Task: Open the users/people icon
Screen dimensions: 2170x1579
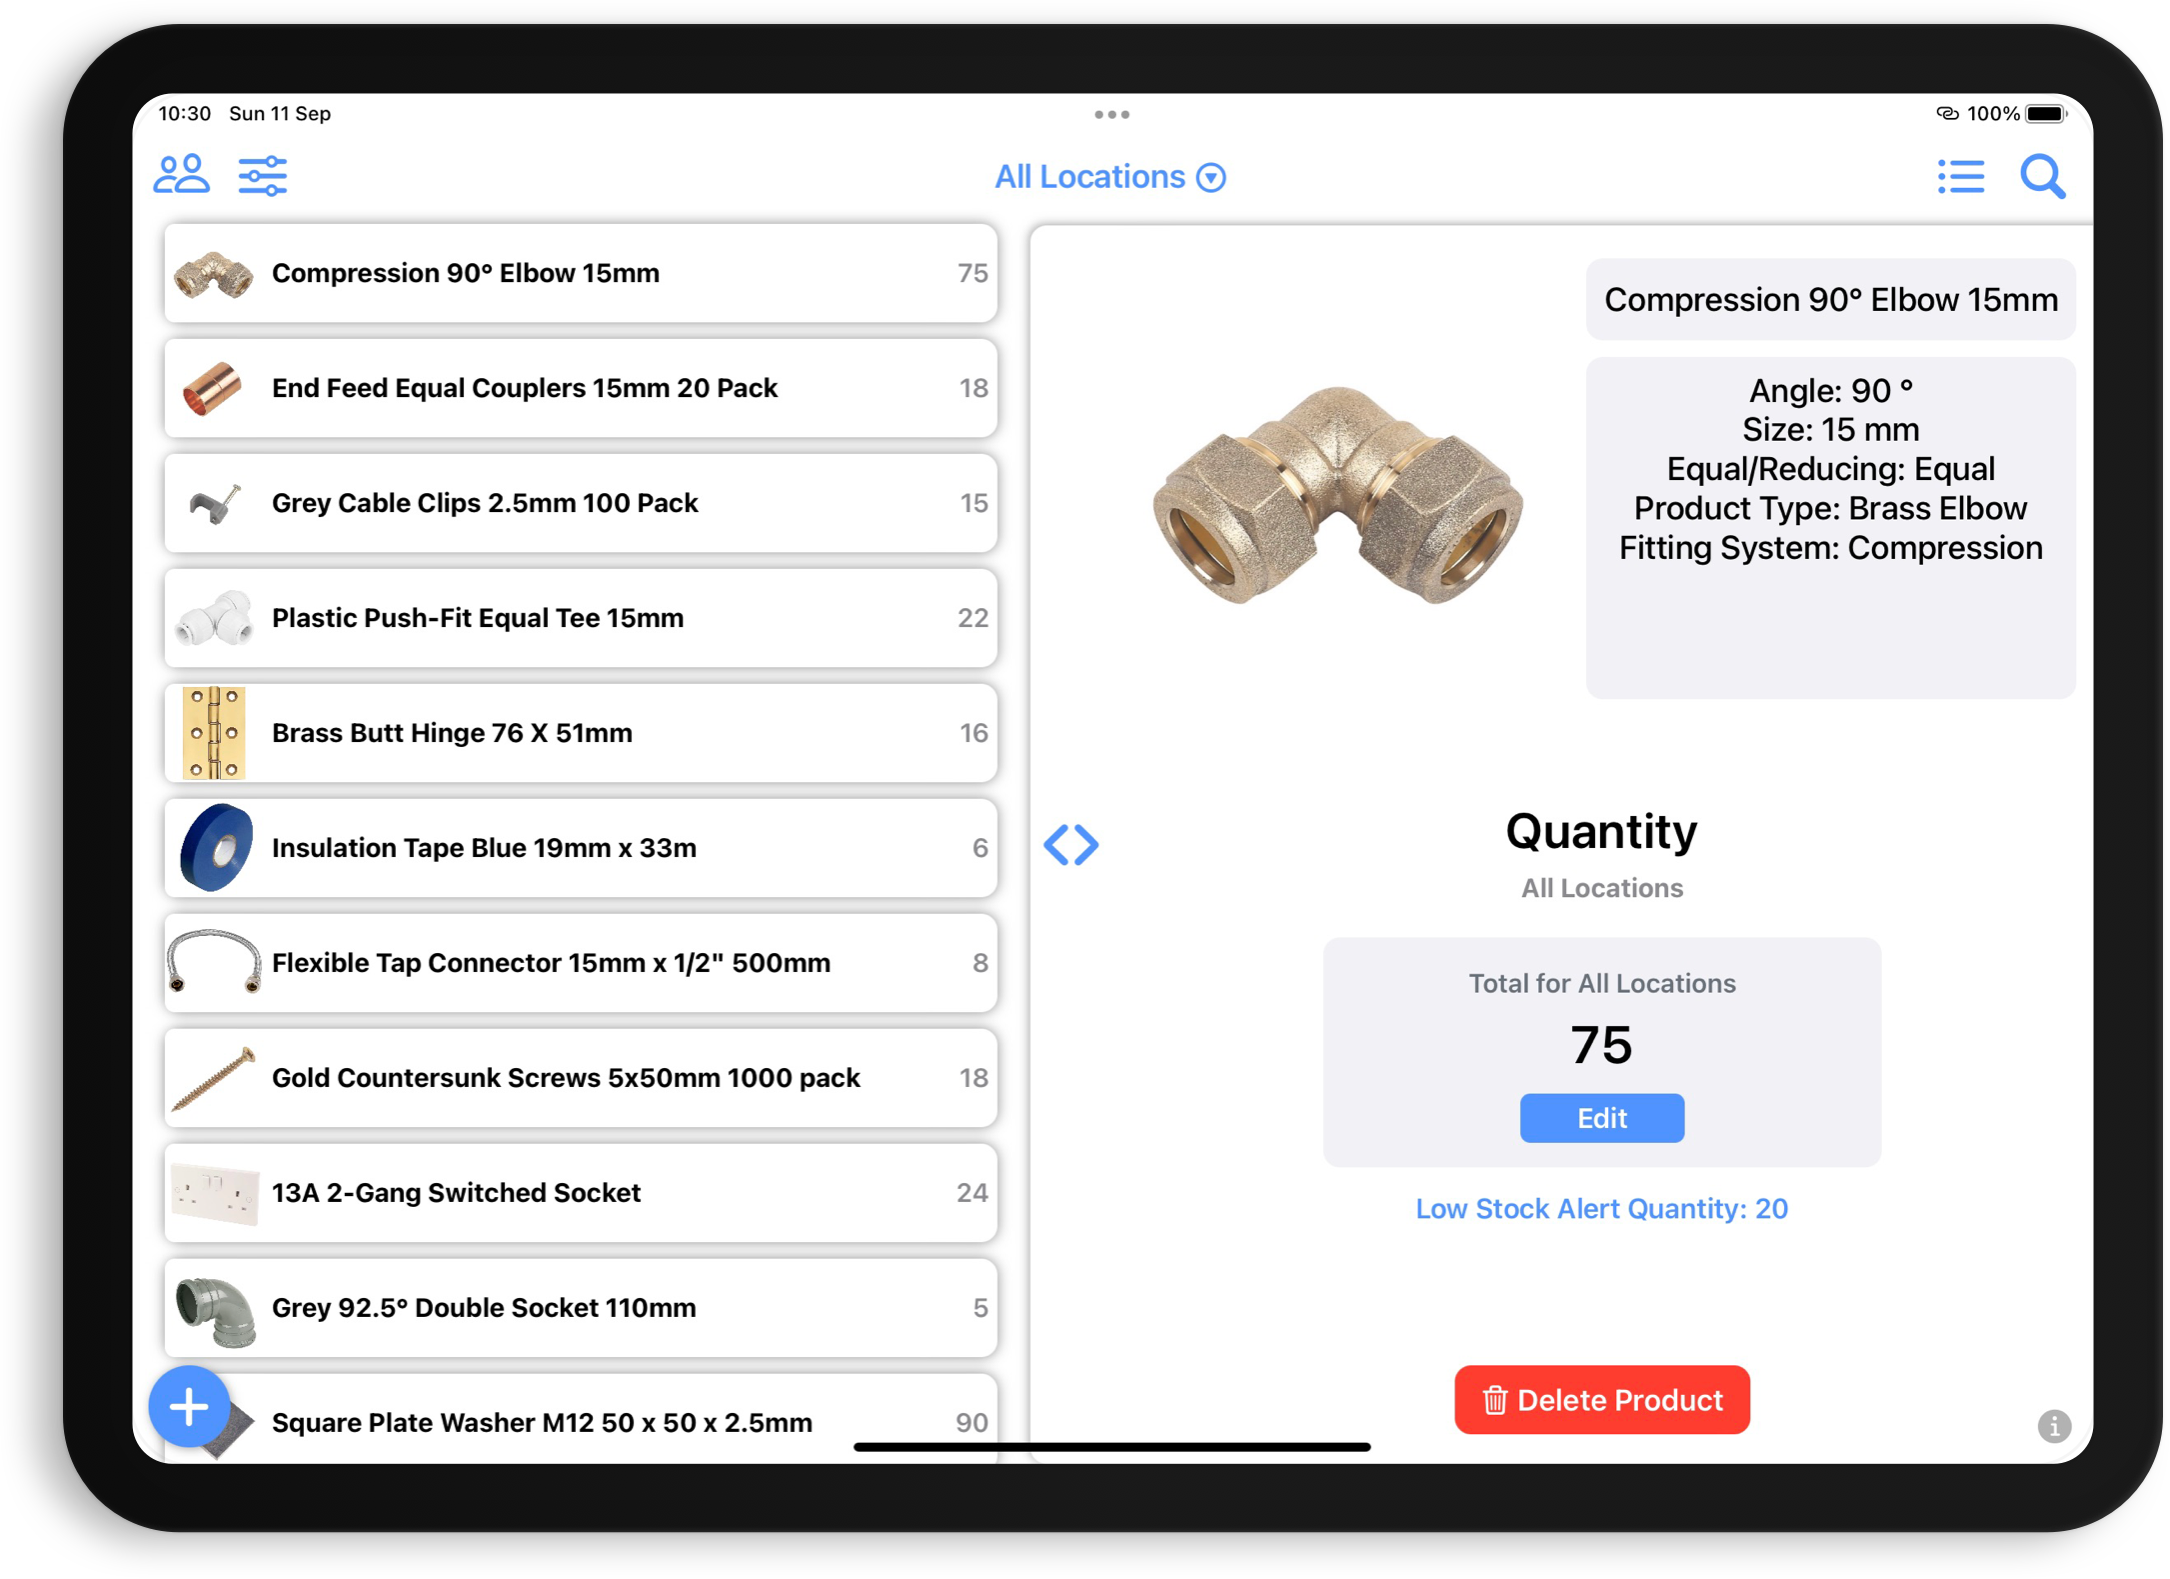Action: tap(181, 175)
